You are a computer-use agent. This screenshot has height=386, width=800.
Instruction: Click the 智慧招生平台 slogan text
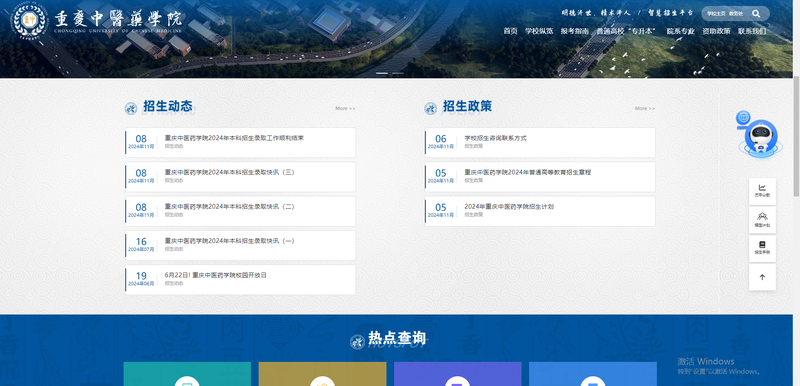pyautogui.click(x=670, y=13)
